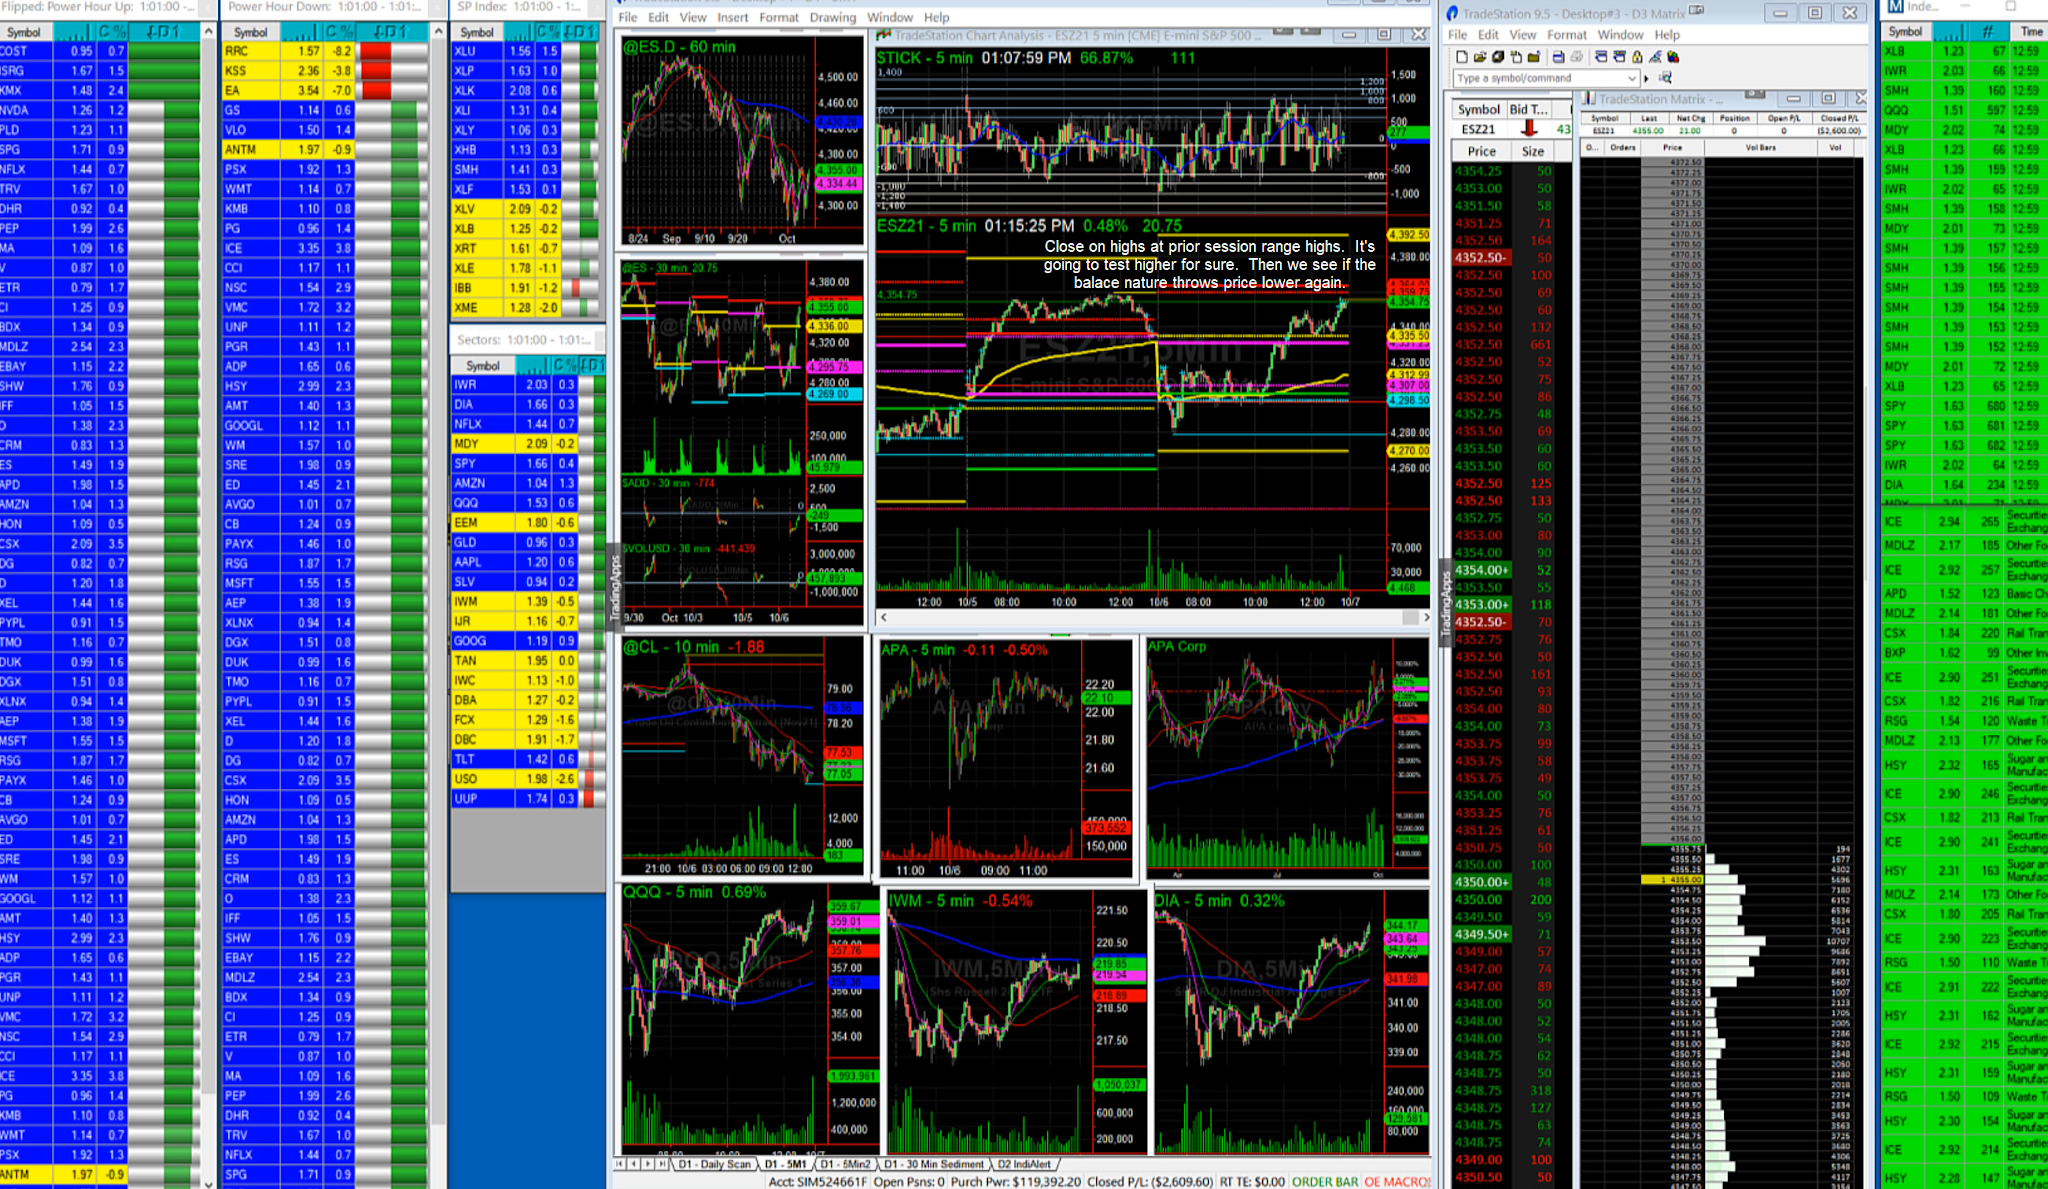Open symbol lookup magnifier icon
Screen dimensions: 2048x1189
click(x=1665, y=78)
